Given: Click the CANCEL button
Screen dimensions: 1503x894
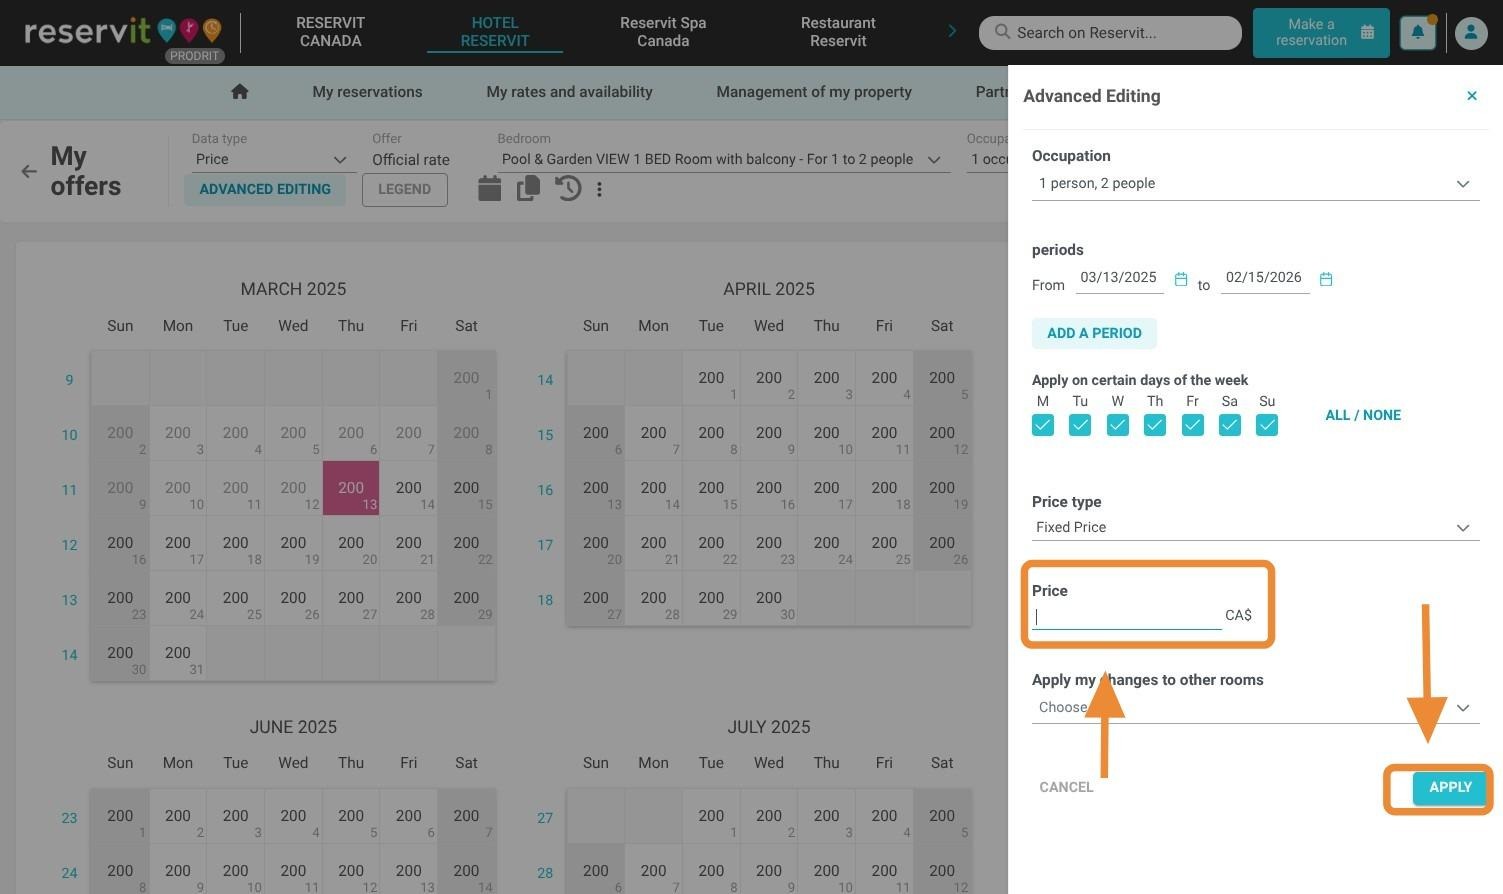Looking at the screenshot, I should pos(1066,787).
